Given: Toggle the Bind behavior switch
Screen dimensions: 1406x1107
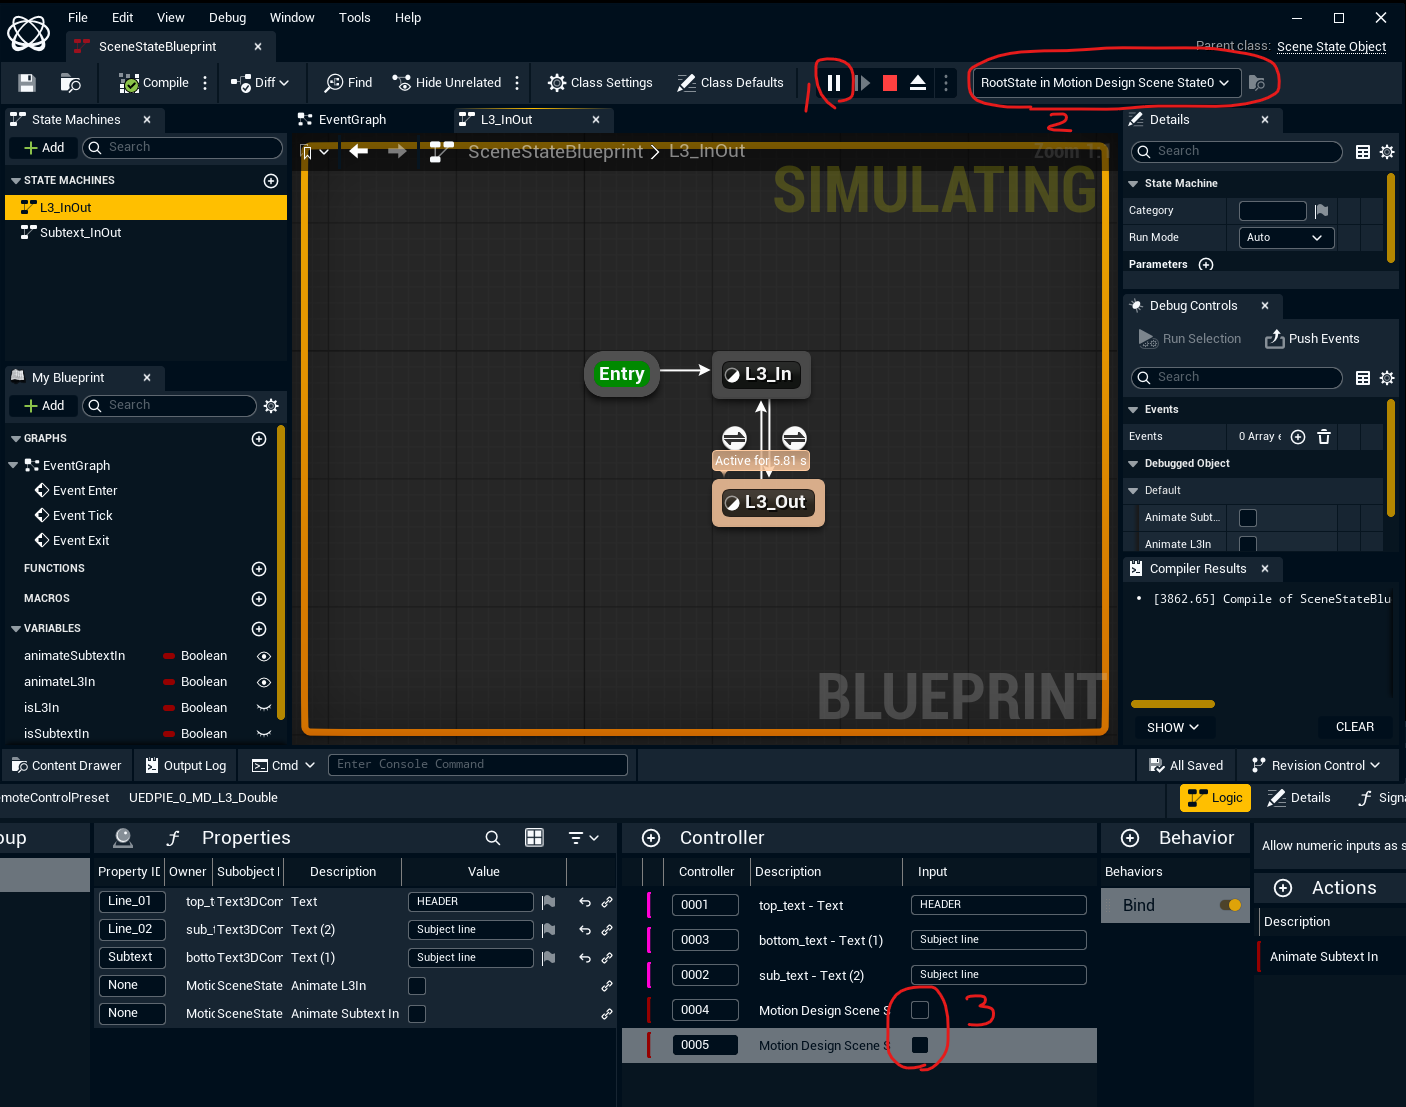Looking at the screenshot, I should (x=1230, y=905).
